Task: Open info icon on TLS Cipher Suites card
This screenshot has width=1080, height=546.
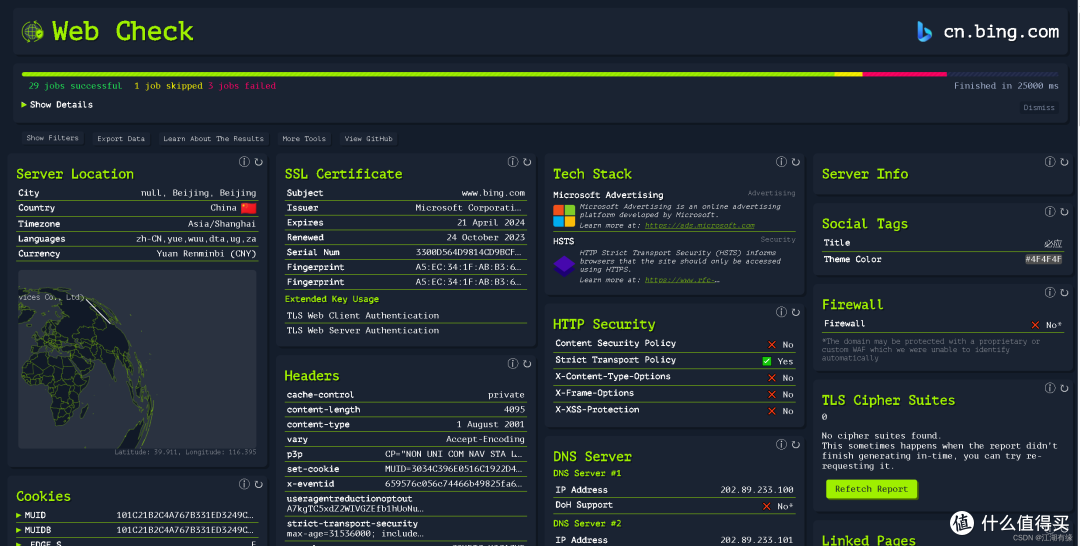Action: pos(1050,388)
